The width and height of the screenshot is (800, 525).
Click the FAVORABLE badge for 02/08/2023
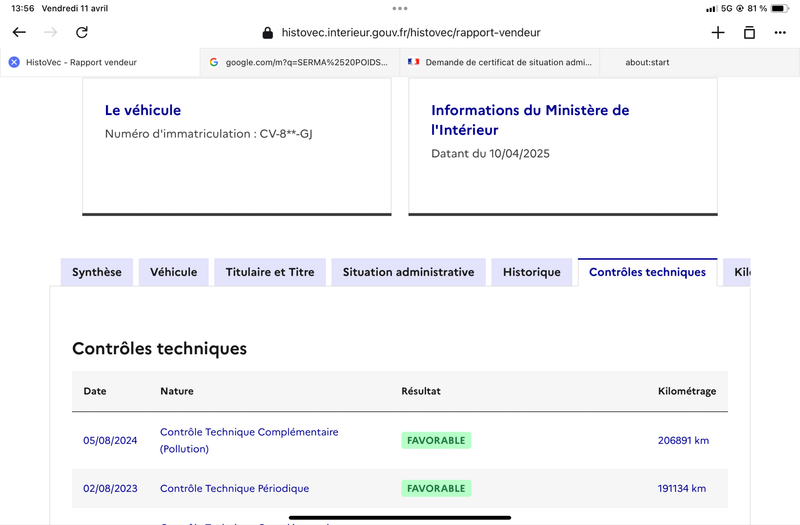(436, 488)
